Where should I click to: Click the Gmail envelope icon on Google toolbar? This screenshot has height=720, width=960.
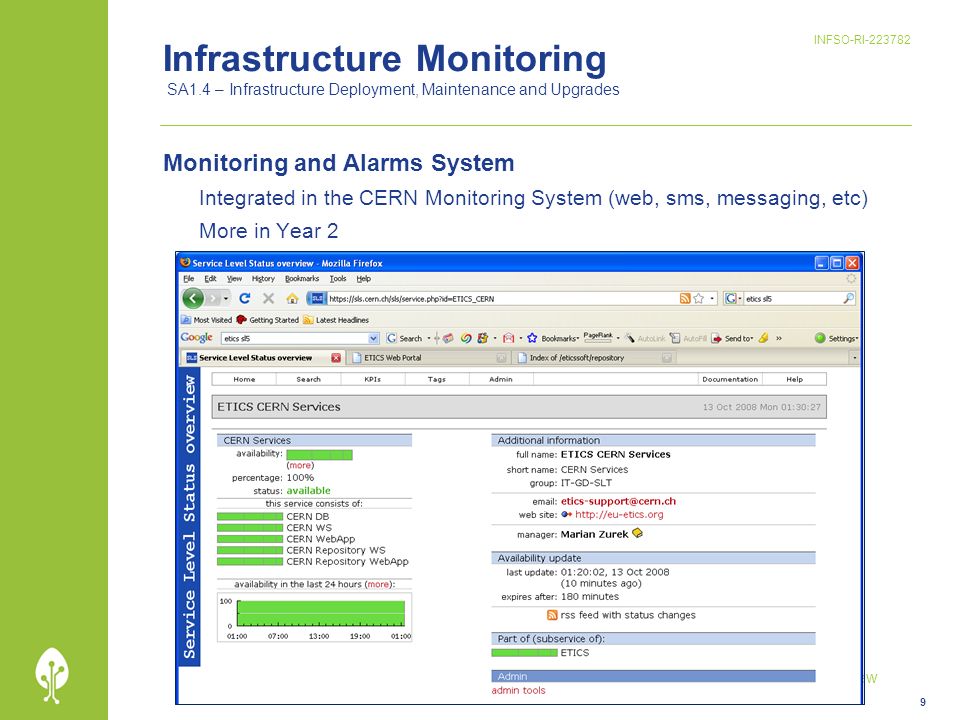(x=508, y=338)
